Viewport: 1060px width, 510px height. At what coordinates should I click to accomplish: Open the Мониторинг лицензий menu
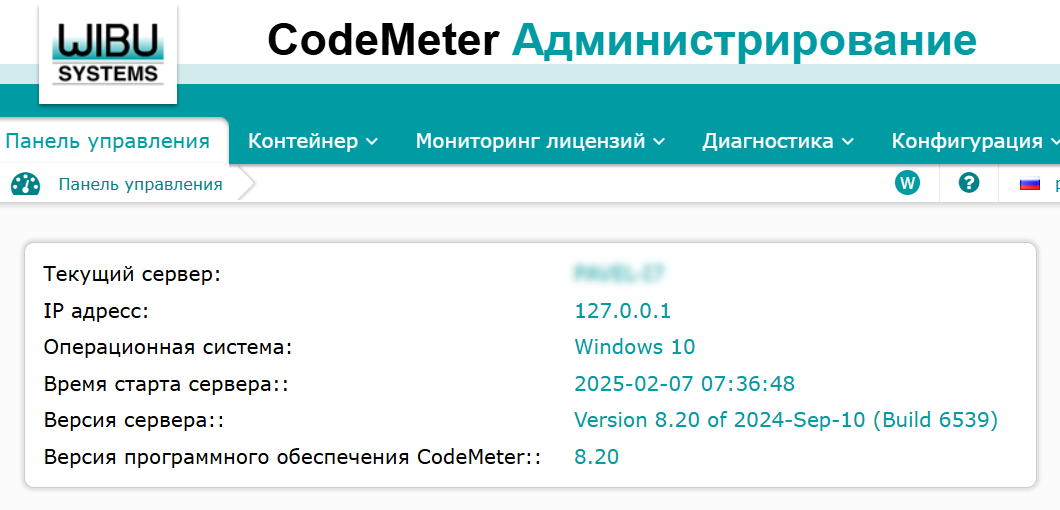[x=530, y=141]
